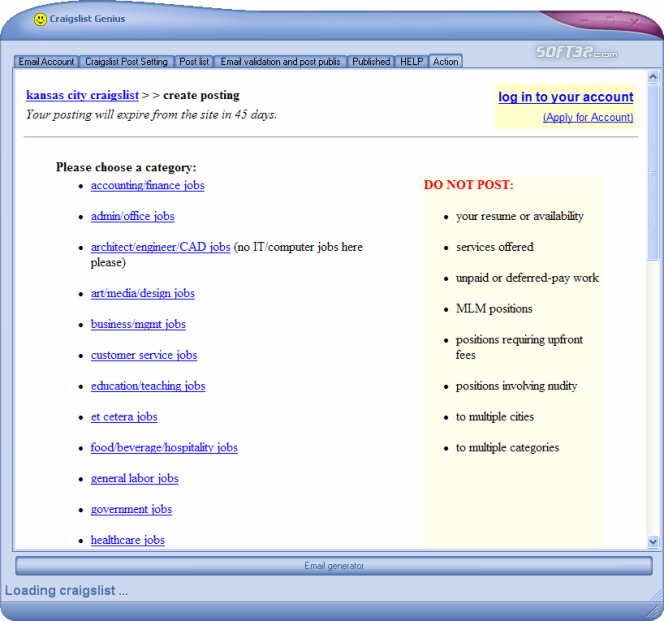This screenshot has width=664, height=621.
Task: Click 'services offered' list item
Action: click(495, 247)
